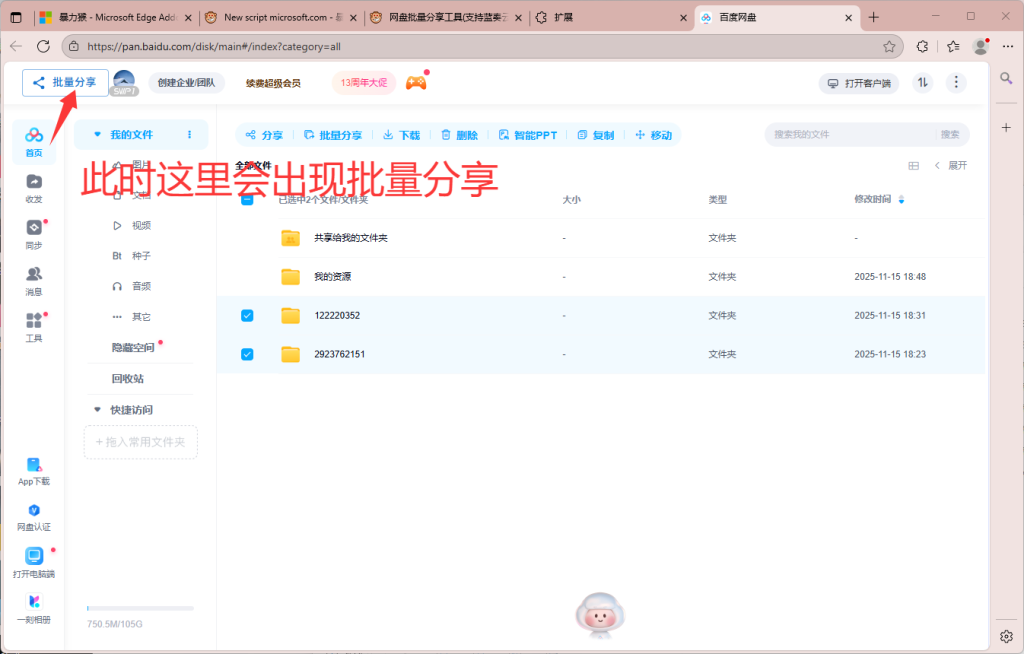Check the select-all files checkbox

tap(247, 199)
